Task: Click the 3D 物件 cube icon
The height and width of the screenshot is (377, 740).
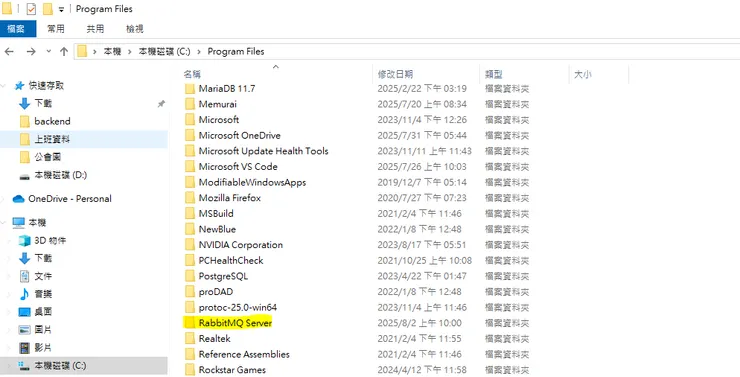Action: click(x=24, y=241)
